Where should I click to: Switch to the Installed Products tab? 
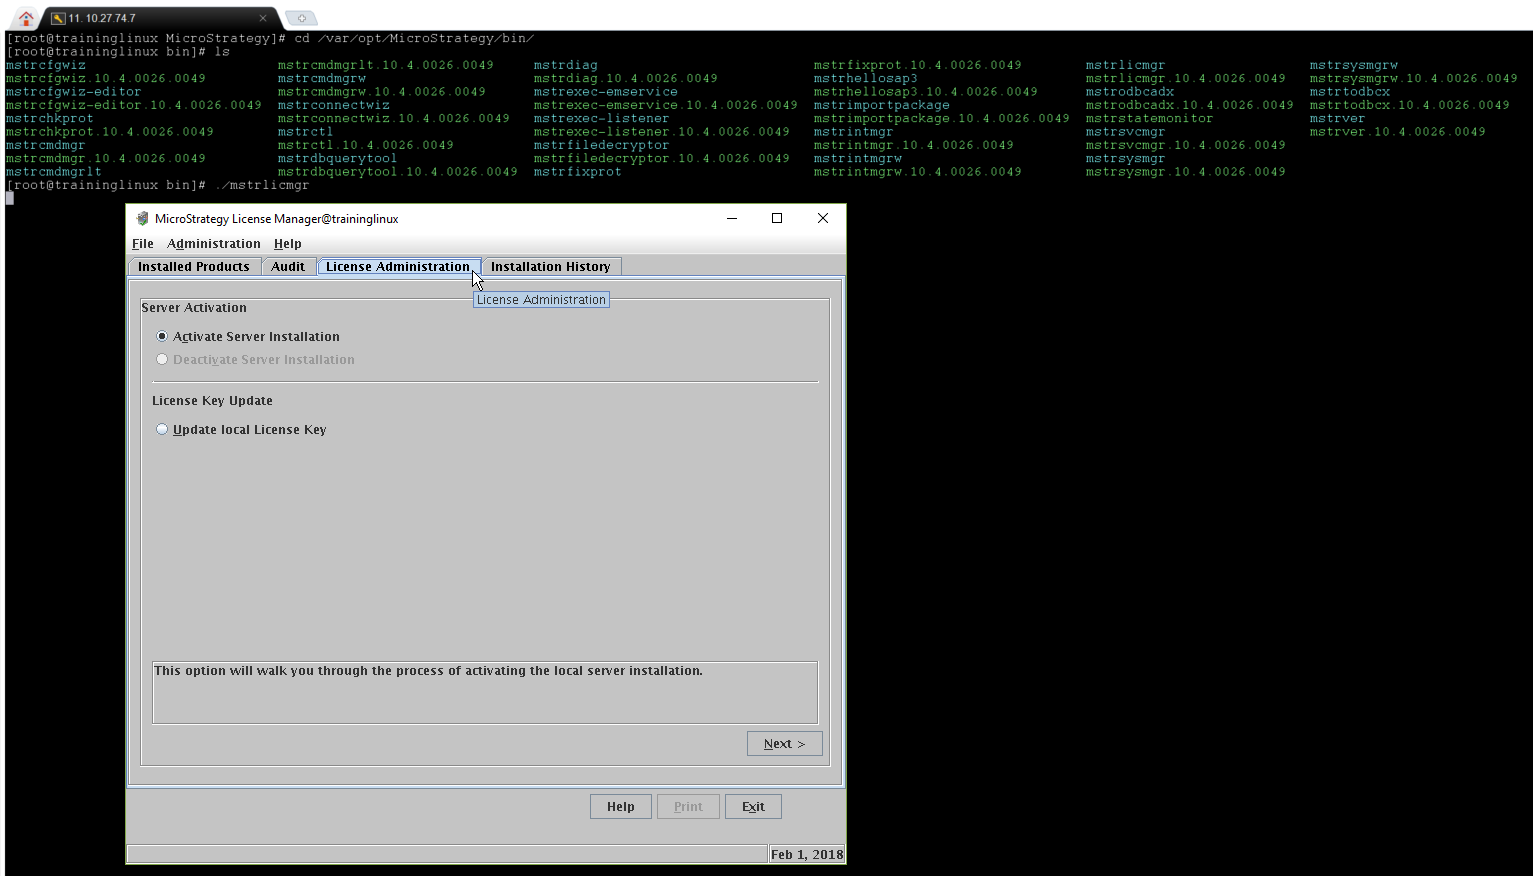[x=193, y=266]
